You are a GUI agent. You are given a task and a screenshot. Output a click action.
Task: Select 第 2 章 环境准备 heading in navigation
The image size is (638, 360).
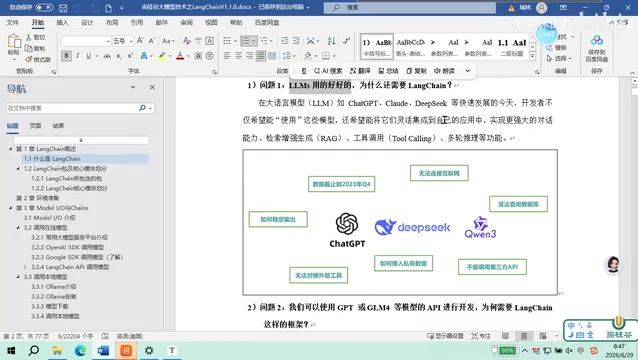point(37,198)
